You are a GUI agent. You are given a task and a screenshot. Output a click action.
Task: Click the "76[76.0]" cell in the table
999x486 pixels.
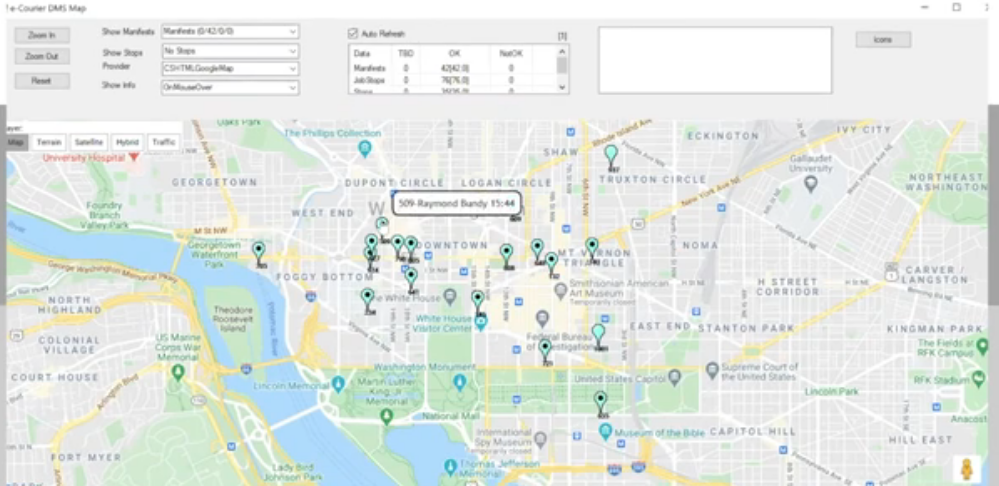tap(455, 80)
